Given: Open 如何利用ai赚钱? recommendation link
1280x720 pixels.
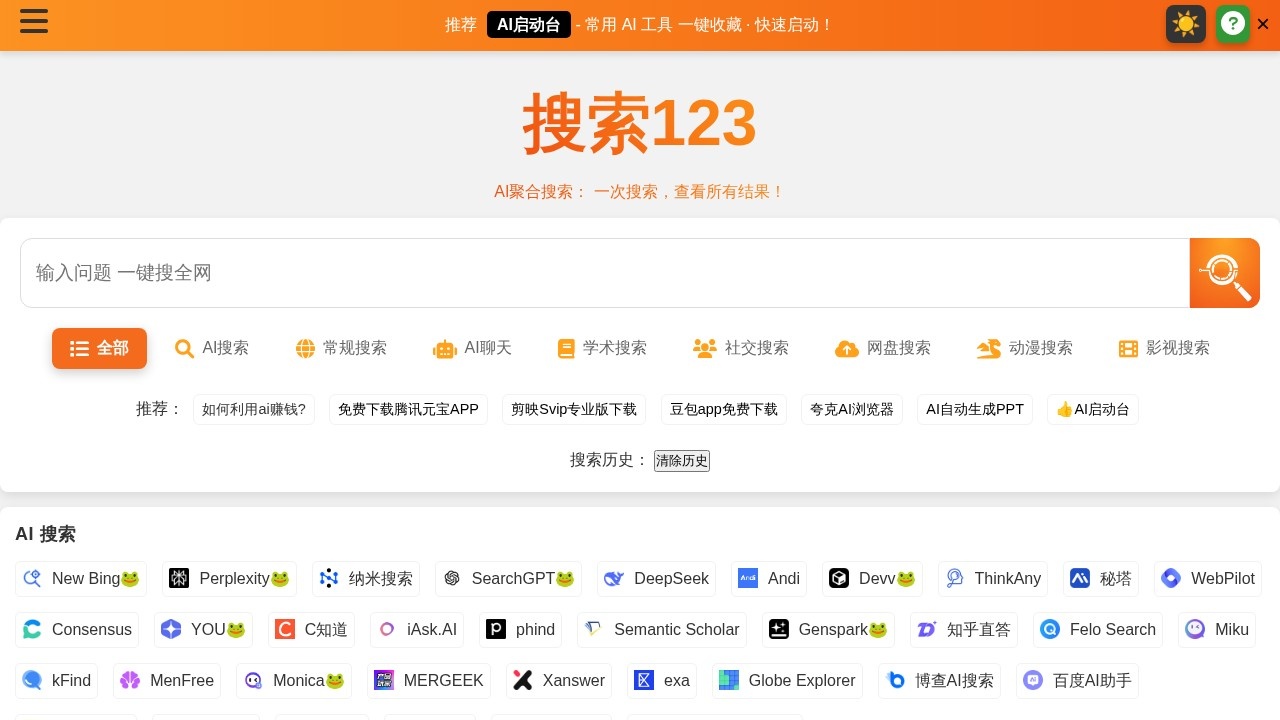Looking at the screenshot, I should [x=254, y=409].
